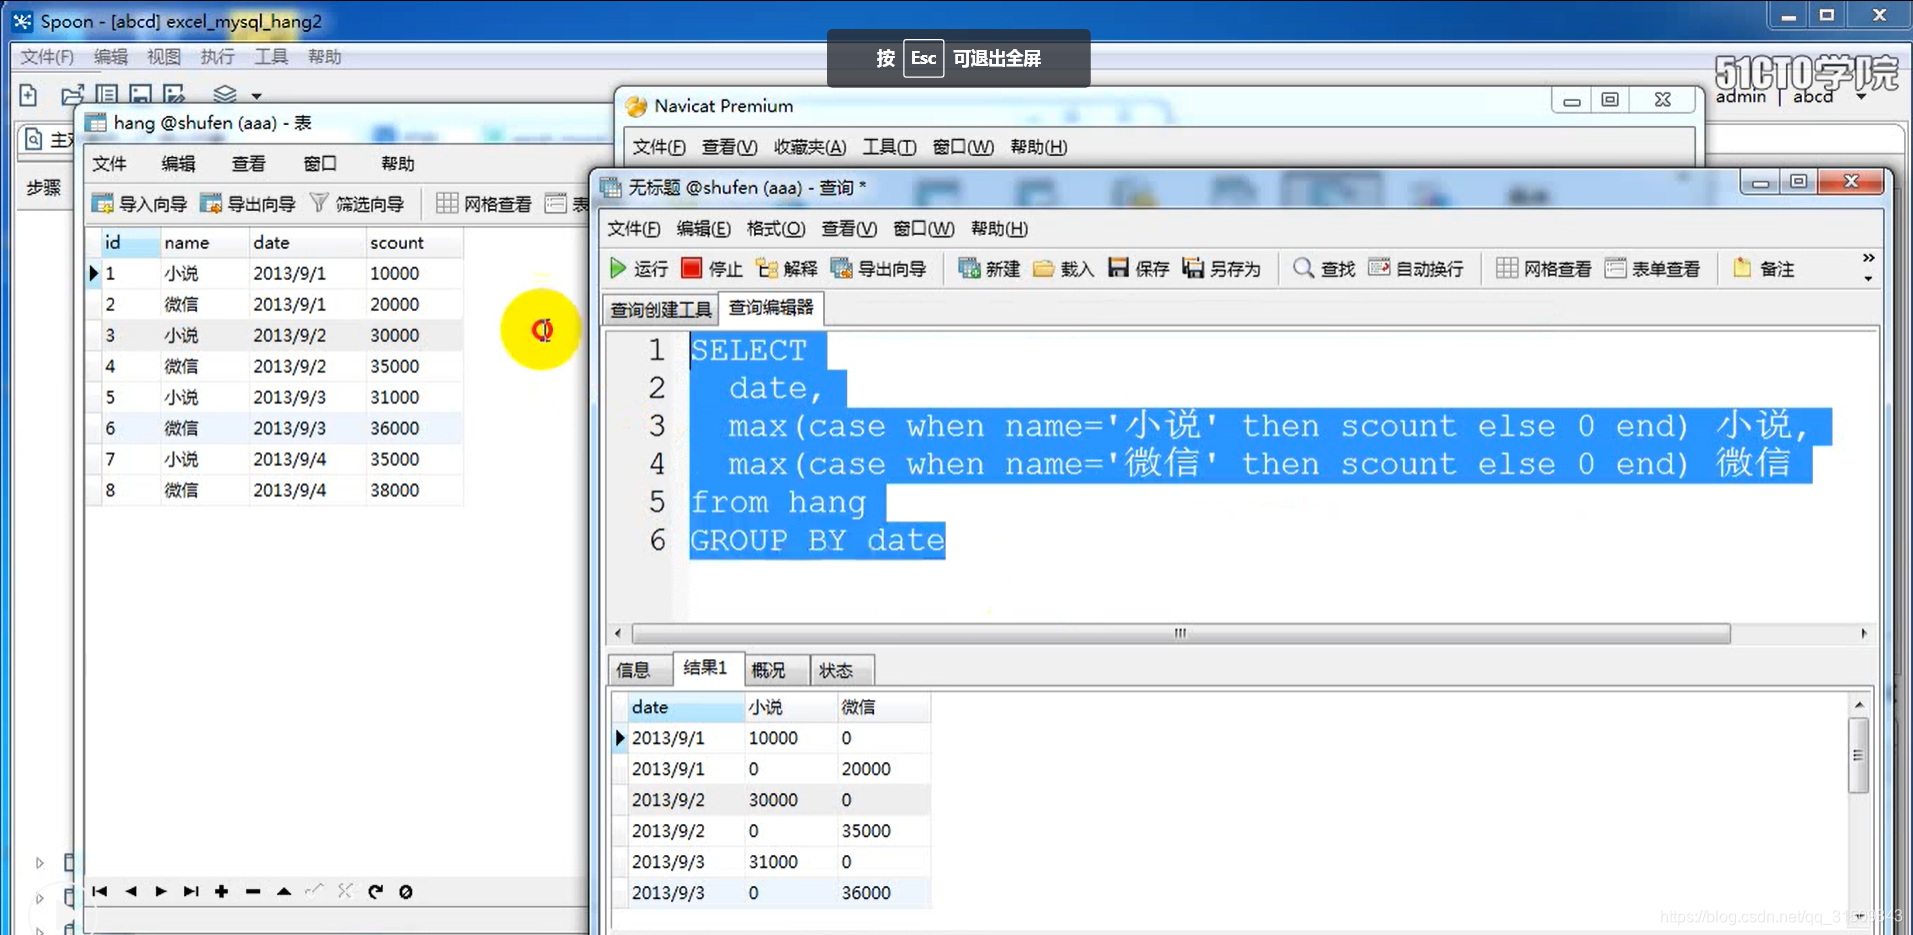
Task: Click the 'from hang' line in the SQL editor
Action: 778,502
